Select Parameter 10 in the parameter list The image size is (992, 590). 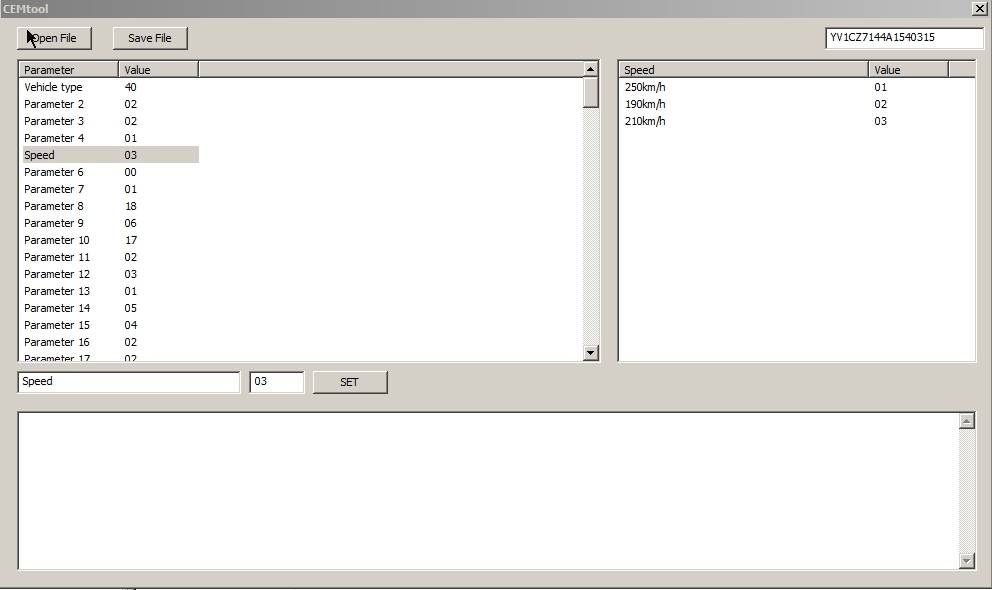pyautogui.click(x=57, y=240)
